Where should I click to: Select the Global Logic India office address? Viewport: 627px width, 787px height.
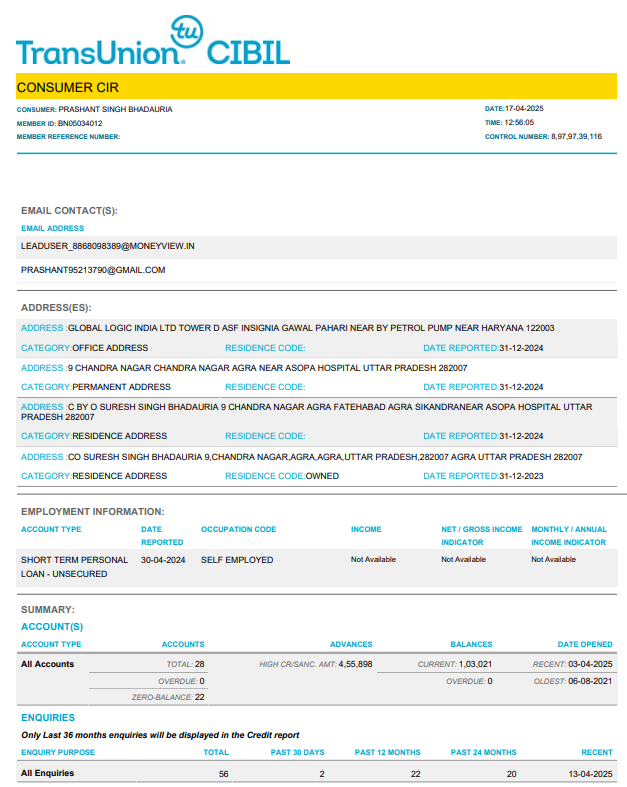click(310, 328)
